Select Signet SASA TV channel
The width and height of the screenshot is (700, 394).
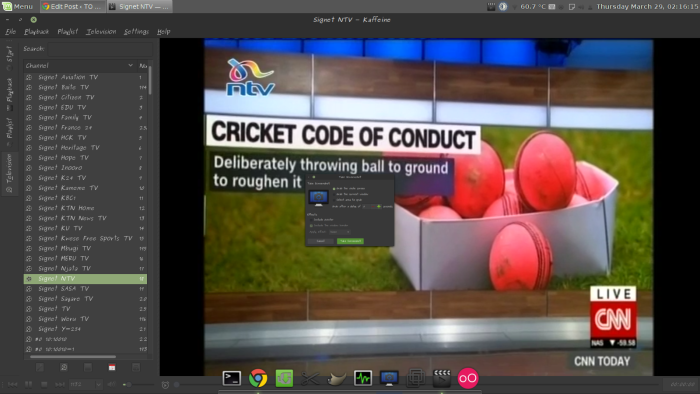[x=85, y=289]
